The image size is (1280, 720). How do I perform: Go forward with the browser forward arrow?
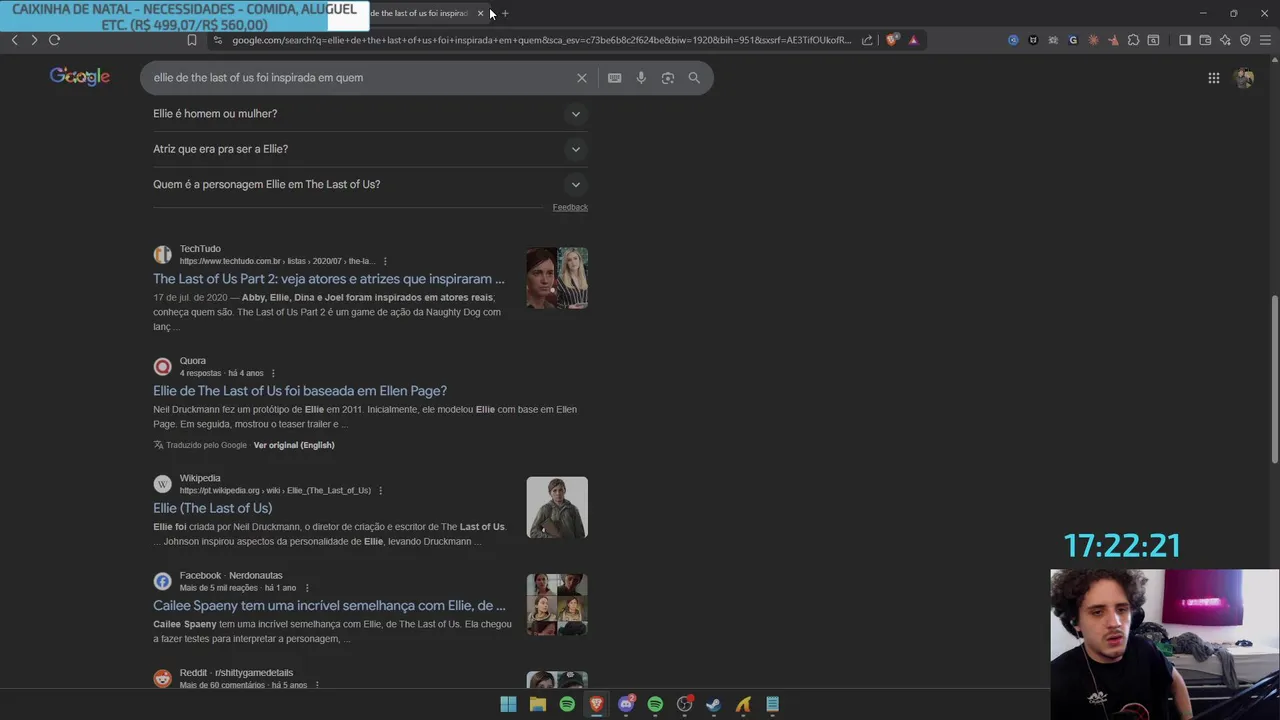coord(34,40)
